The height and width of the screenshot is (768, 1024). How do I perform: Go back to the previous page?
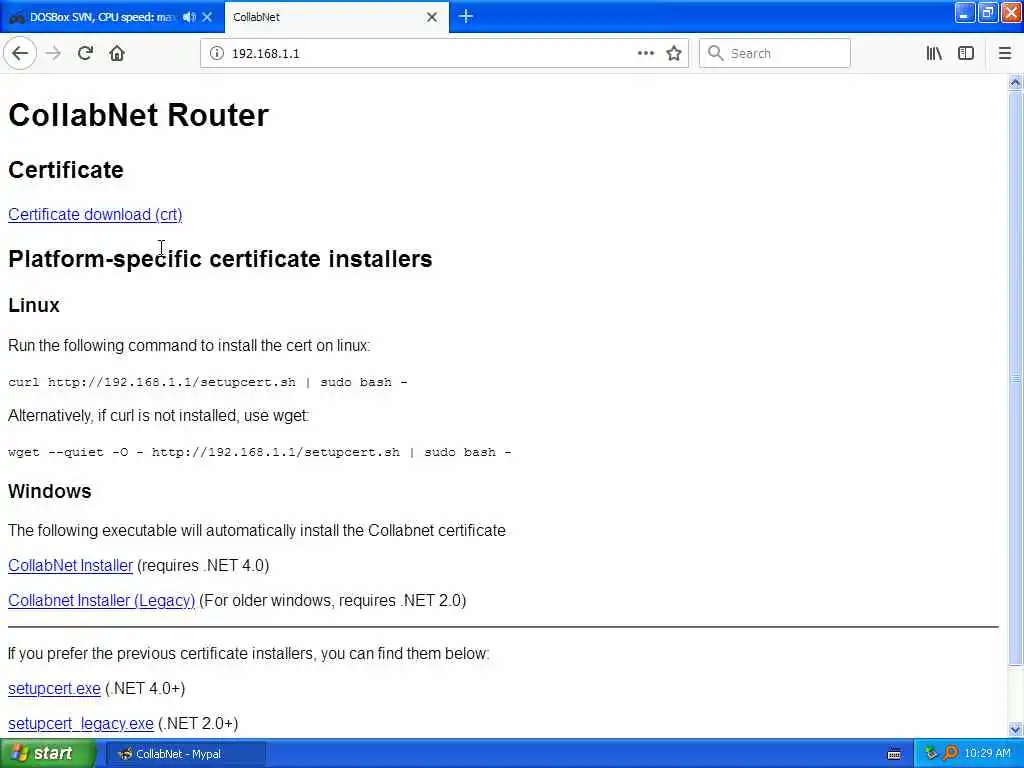click(20, 53)
